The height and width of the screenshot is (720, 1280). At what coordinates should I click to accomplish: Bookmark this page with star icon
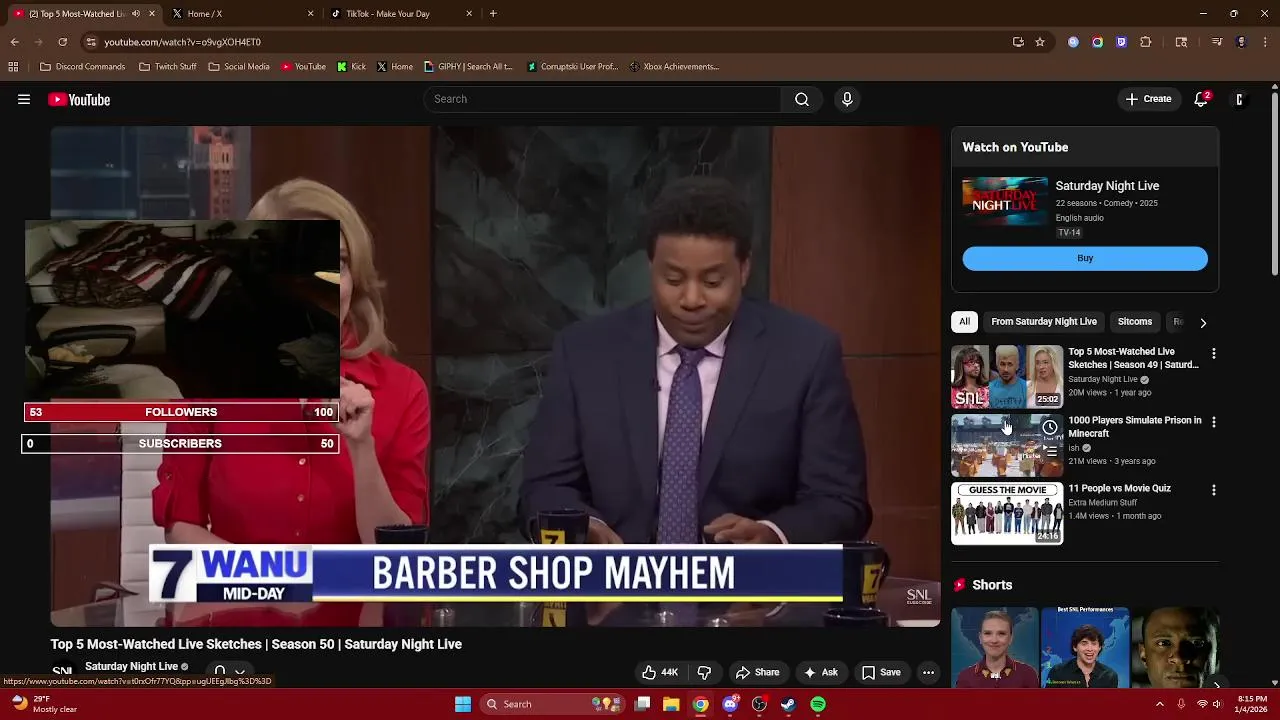coord(1040,42)
